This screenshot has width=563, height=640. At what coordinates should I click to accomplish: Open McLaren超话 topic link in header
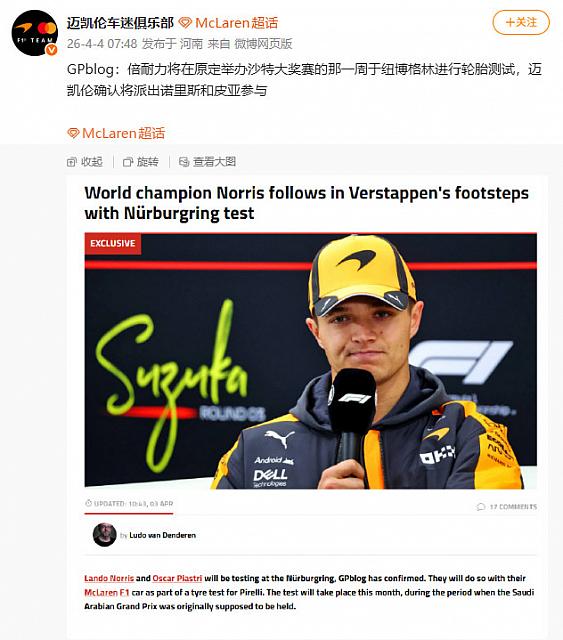[x=236, y=23]
